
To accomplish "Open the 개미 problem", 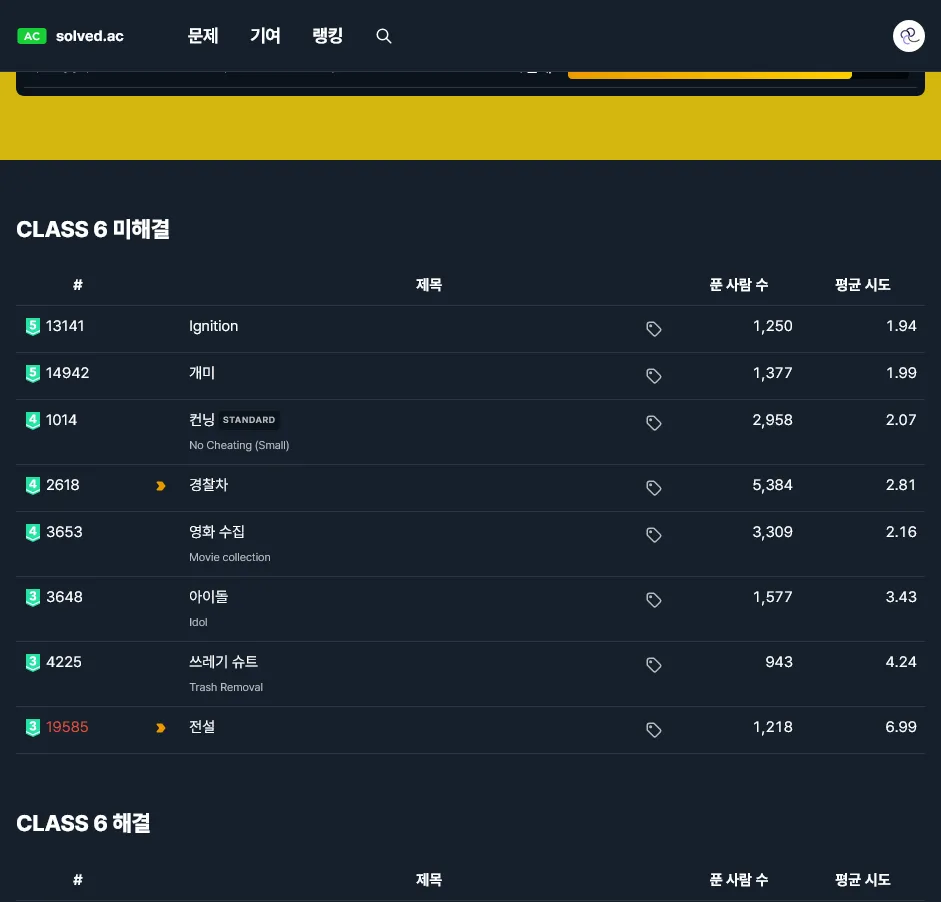I will pos(202,372).
